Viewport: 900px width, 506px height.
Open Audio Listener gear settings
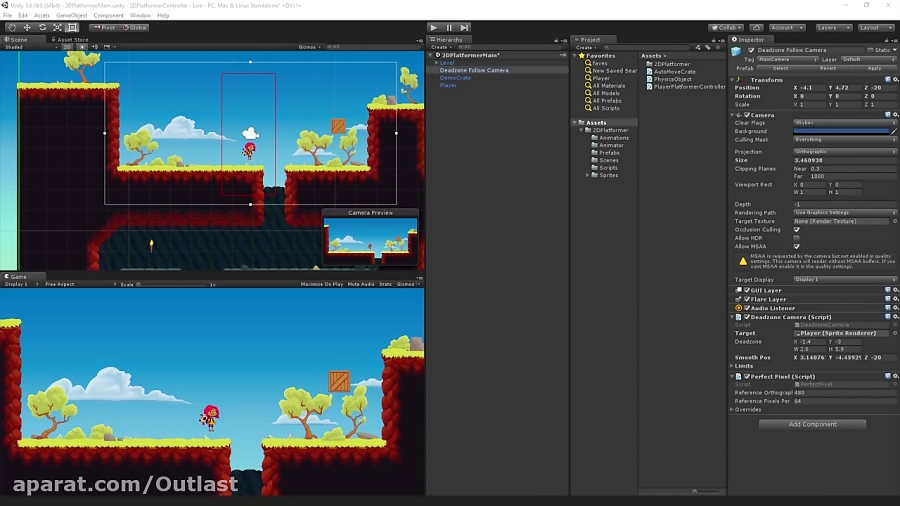click(x=895, y=308)
